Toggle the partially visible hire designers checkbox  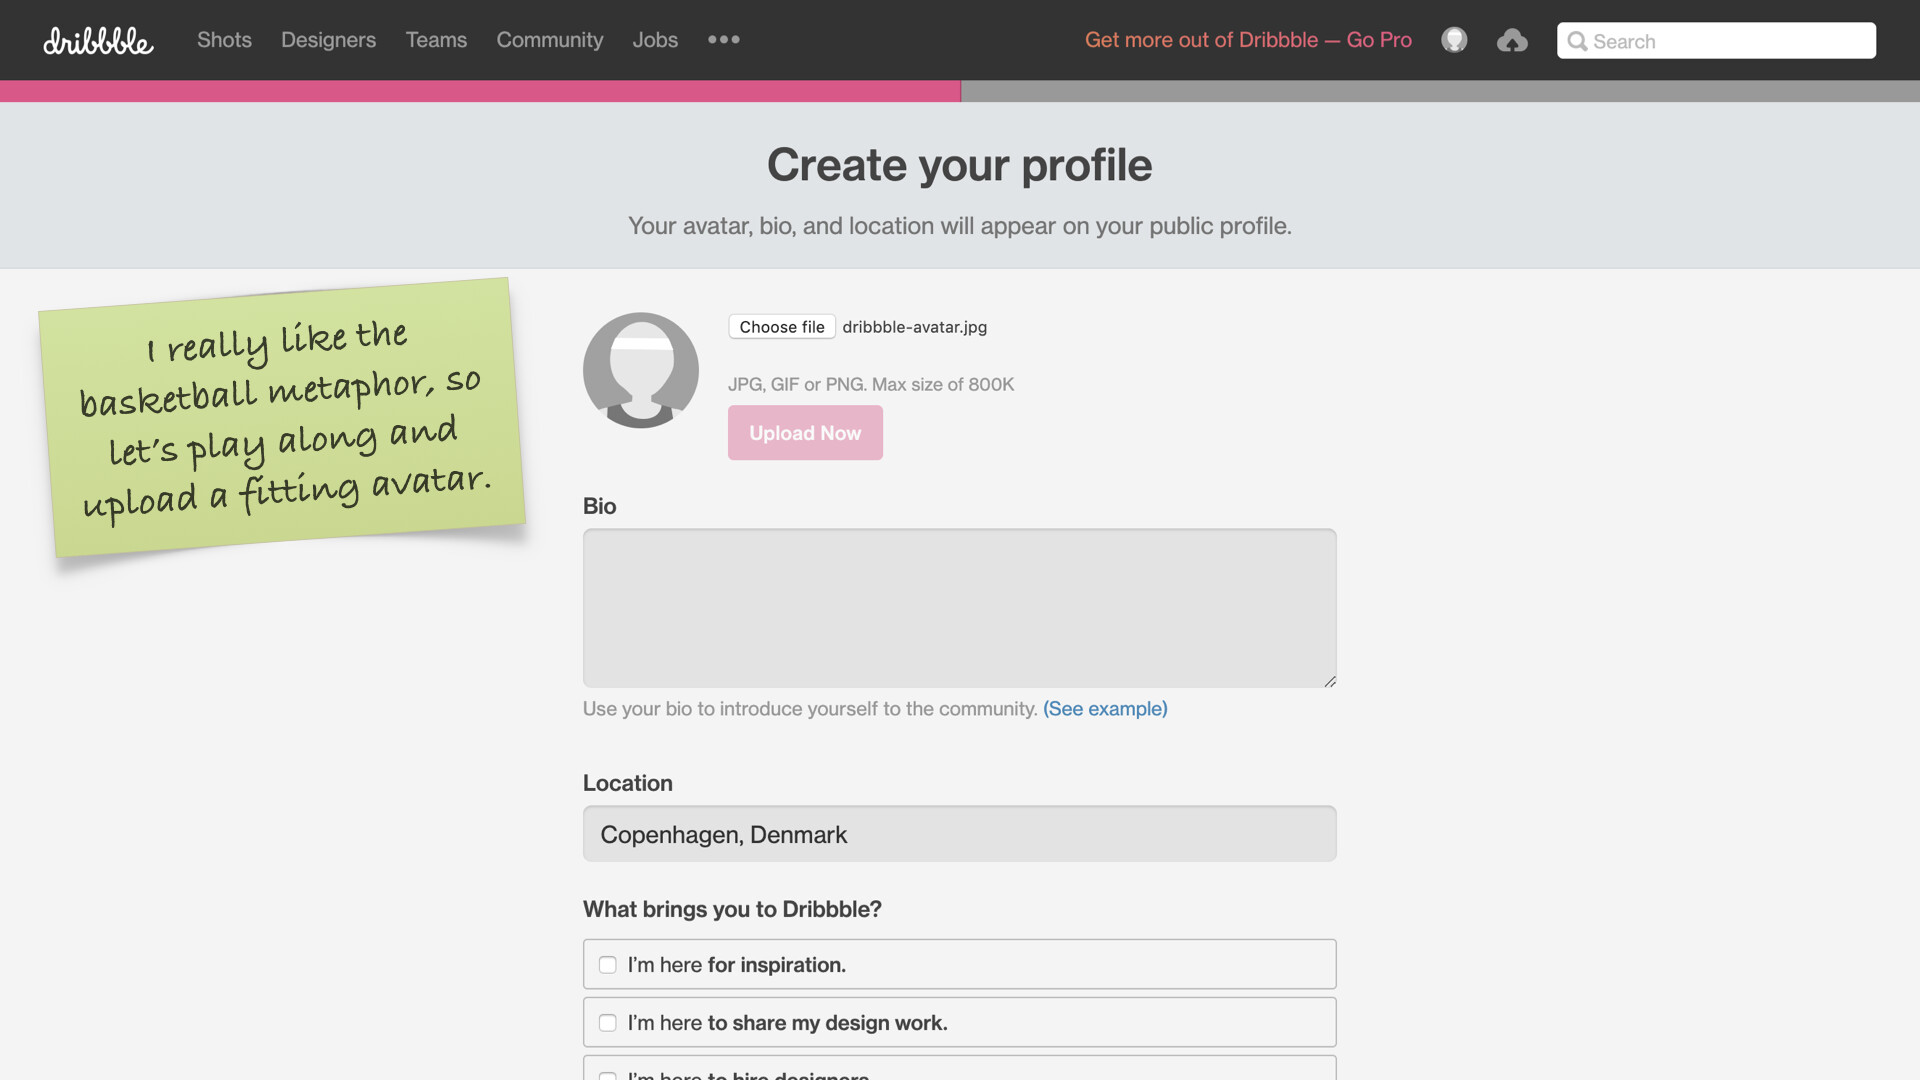tap(607, 1076)
